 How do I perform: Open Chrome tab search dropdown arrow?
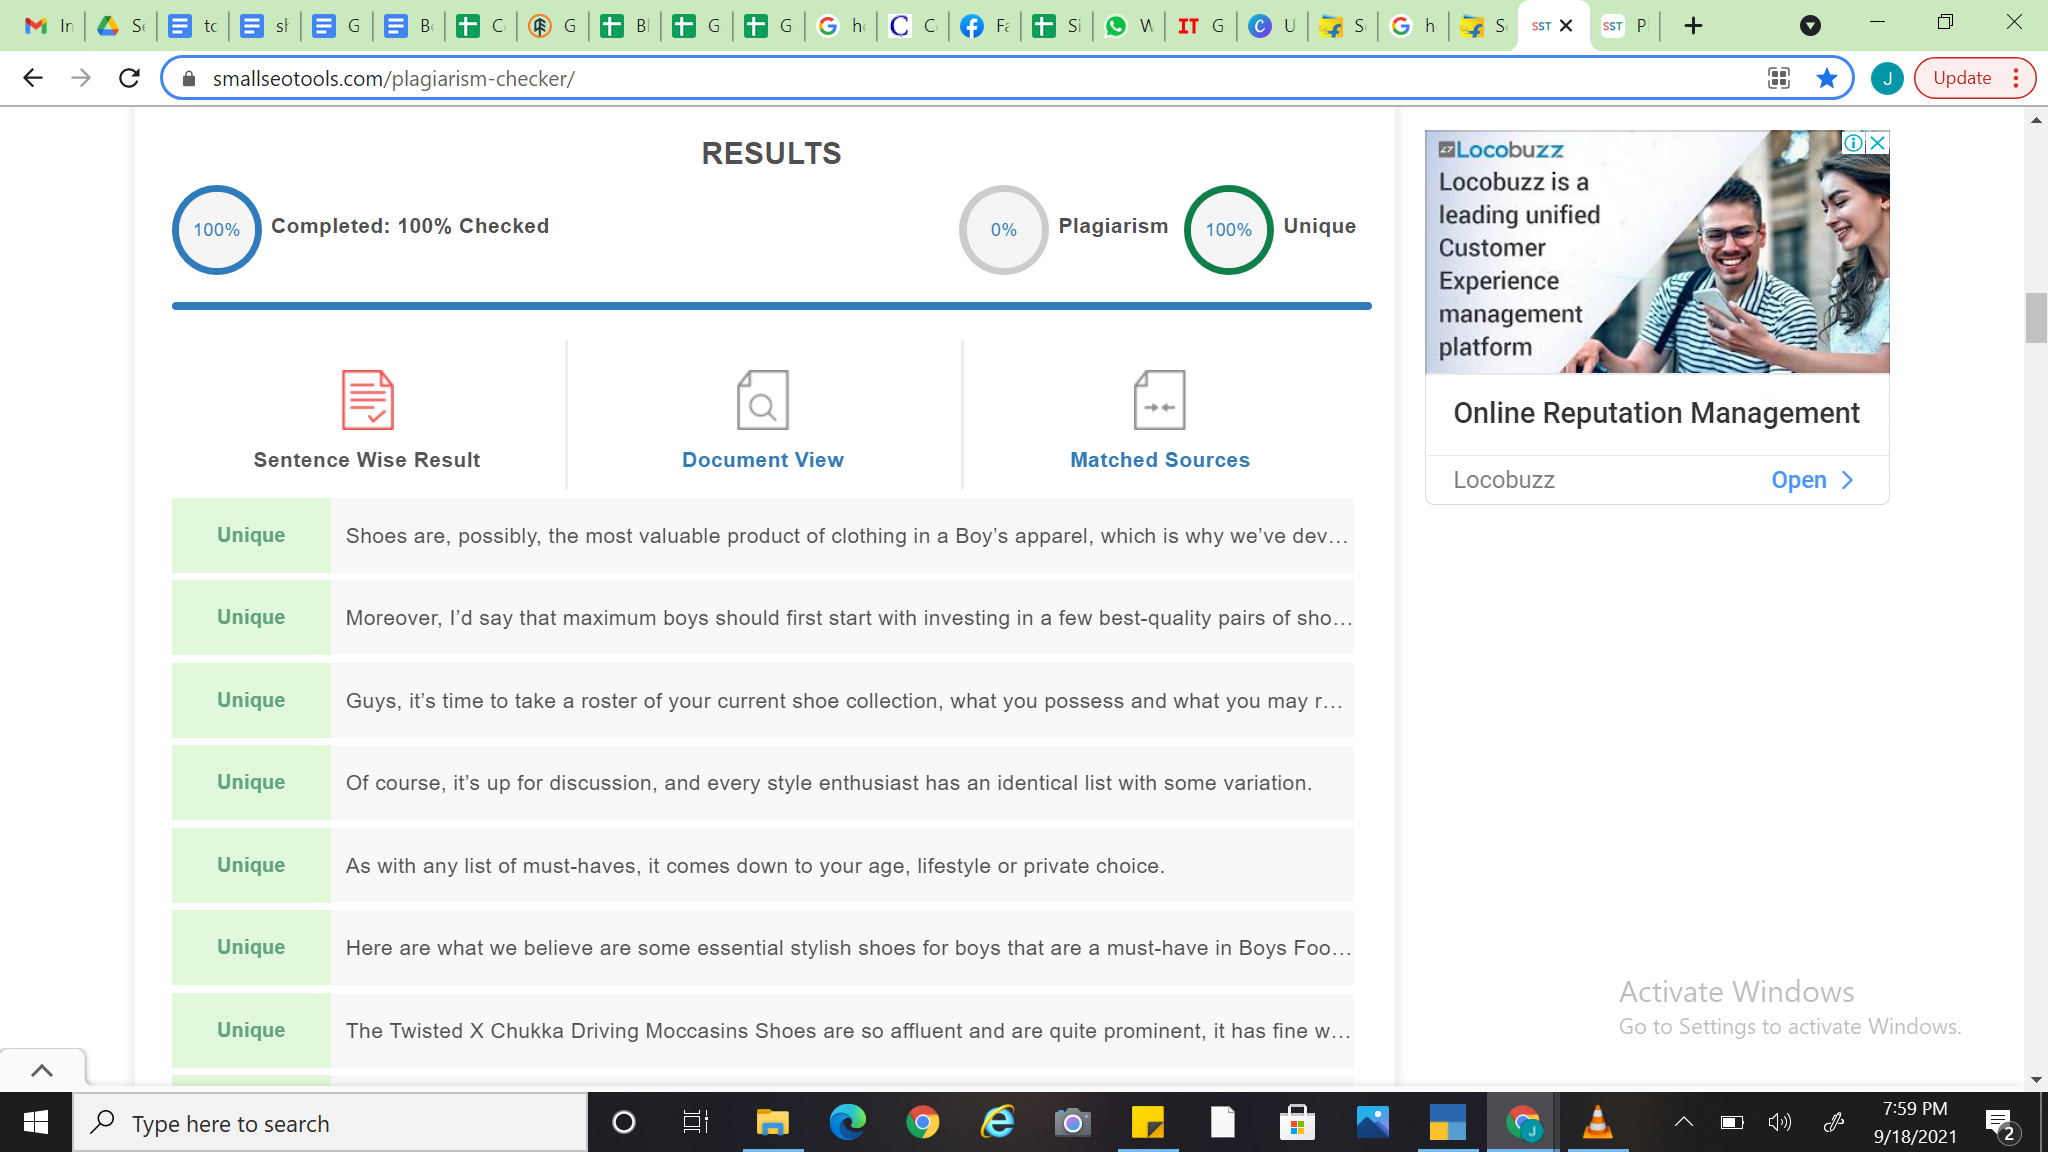click(1810, 26)
